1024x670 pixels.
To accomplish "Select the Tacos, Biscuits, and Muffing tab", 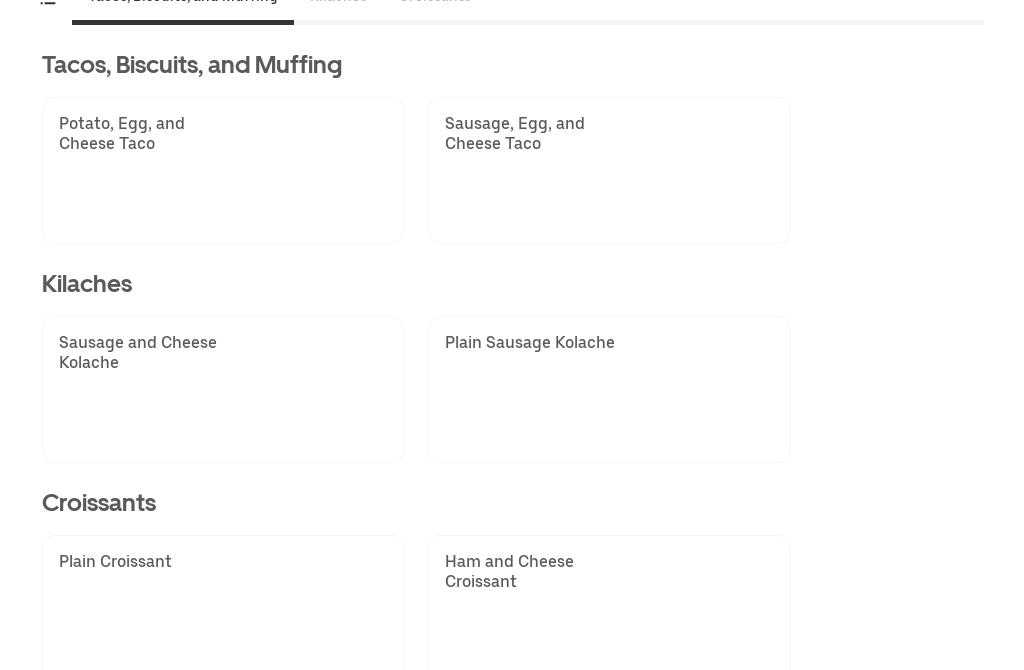I will coord(183,4).
